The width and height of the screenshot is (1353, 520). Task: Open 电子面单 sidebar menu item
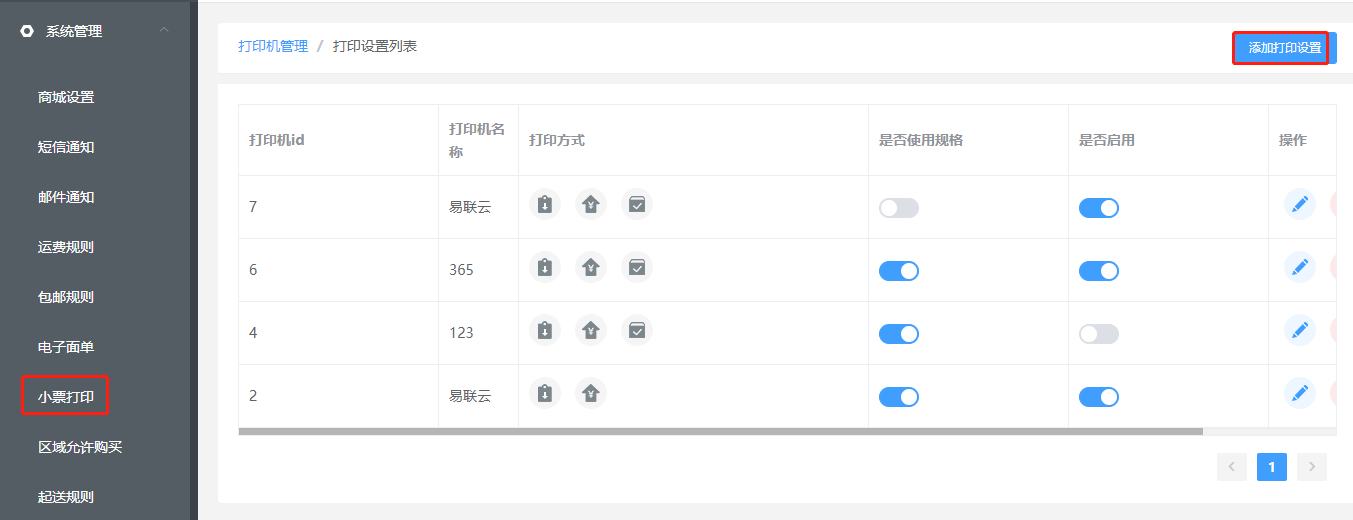(x=66, y=347)
